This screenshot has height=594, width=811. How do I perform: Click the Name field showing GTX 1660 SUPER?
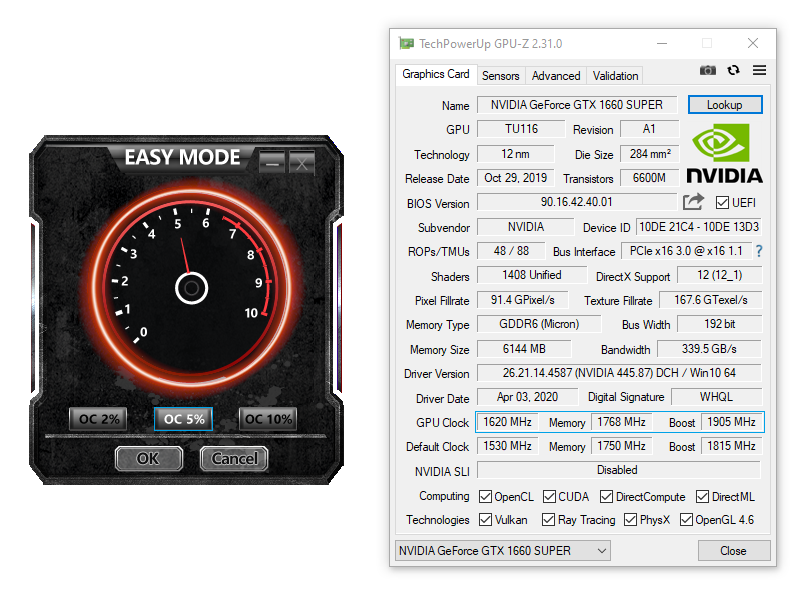click(577, 105)
